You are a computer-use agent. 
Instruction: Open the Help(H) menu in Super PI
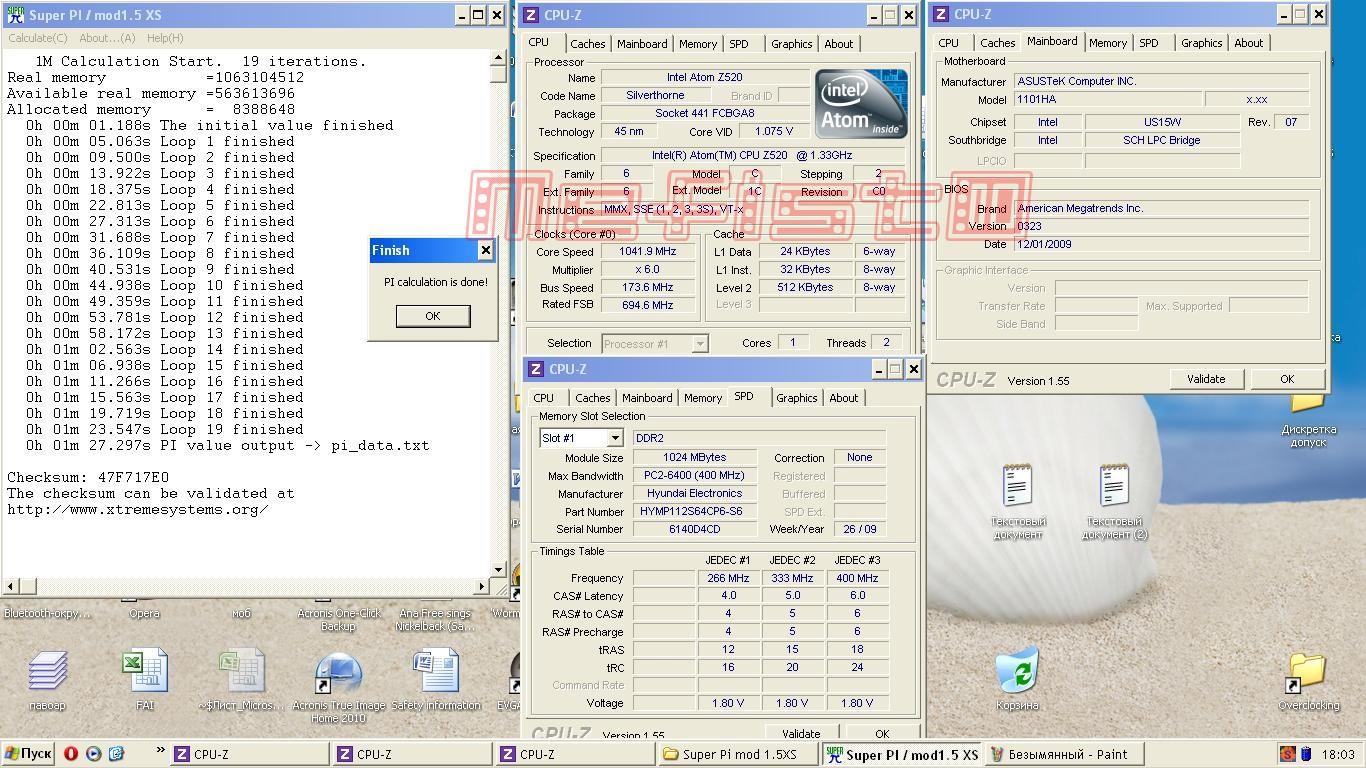(x=165, y=38)
